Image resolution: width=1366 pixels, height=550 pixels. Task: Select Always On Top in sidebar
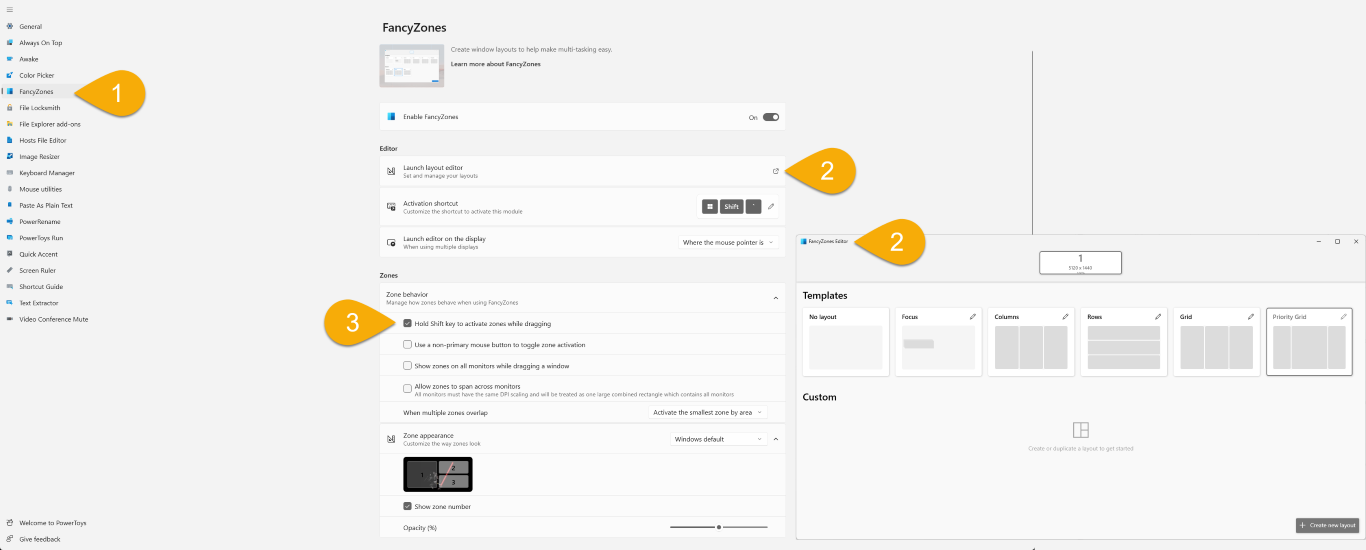(x=40, y=43)
